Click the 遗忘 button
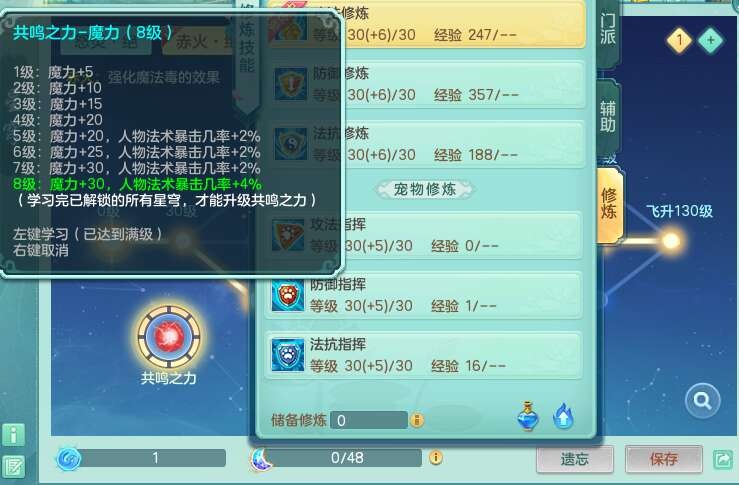 click(575, 459)
